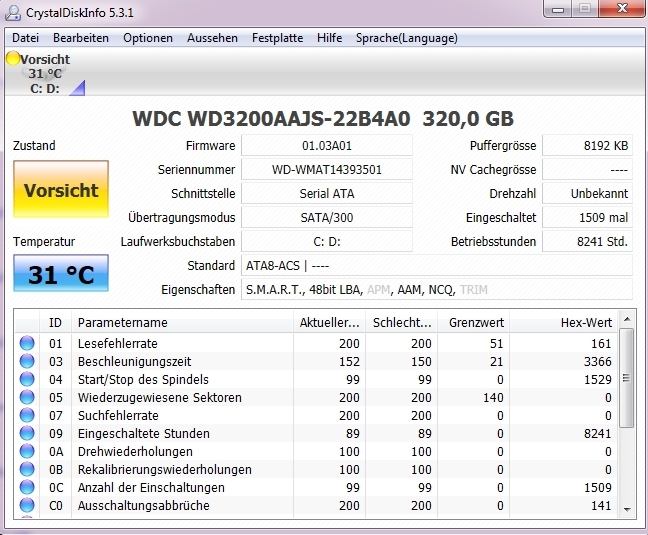Screen dimensions: 648x535
Task: Click the Zustand label
Action: pyautogui.click(x=34, y=145)
